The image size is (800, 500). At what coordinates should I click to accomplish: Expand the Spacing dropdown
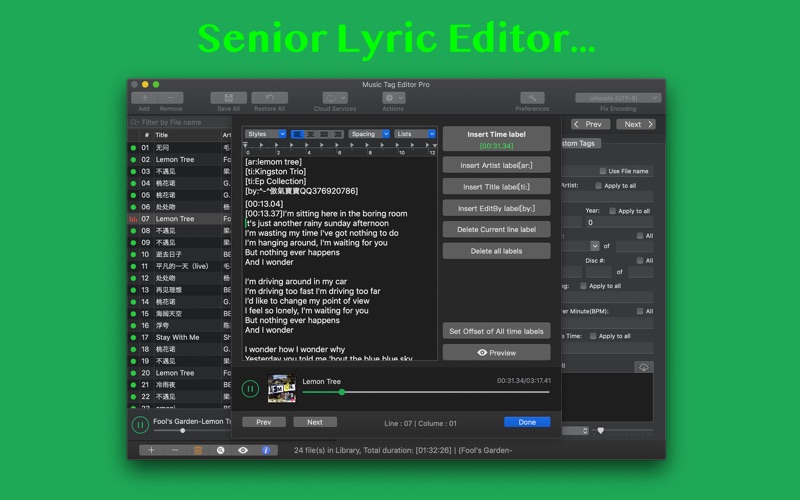click(x=369, y=134)
